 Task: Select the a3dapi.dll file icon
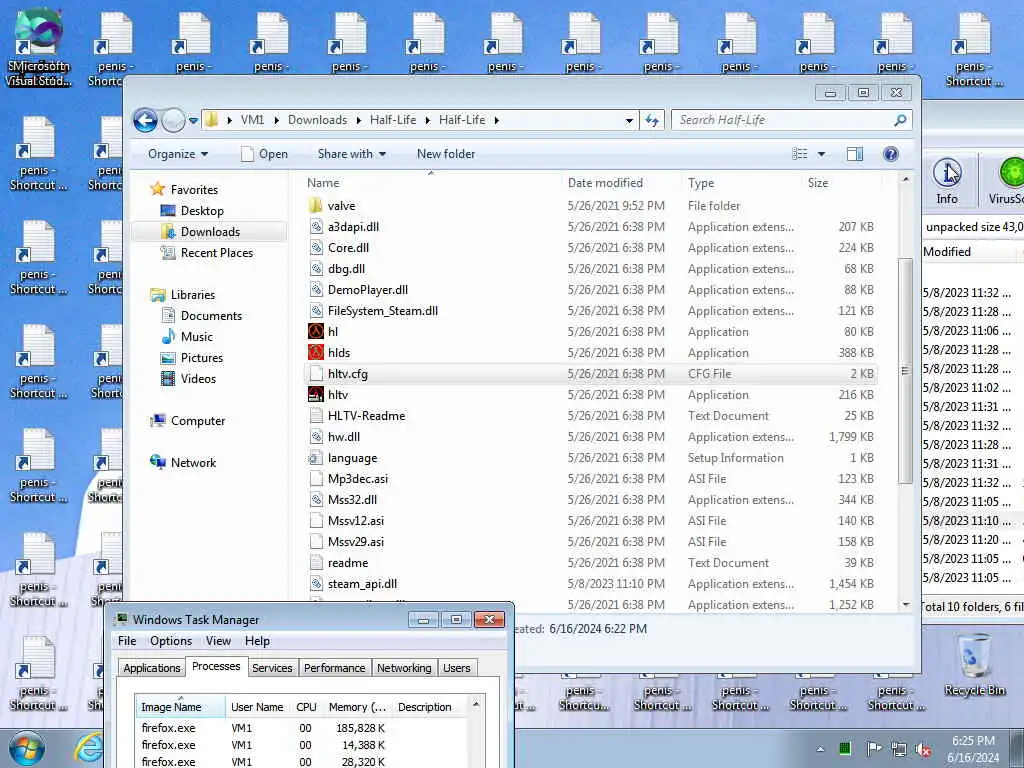pos(316,227)
